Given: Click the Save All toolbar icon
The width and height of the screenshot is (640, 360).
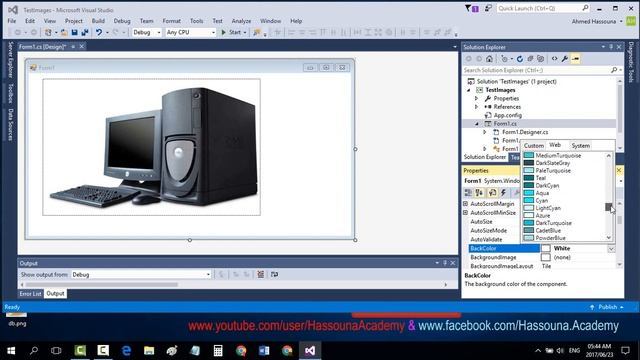Looking at the screenshot, I should click(x=85, y=32).
